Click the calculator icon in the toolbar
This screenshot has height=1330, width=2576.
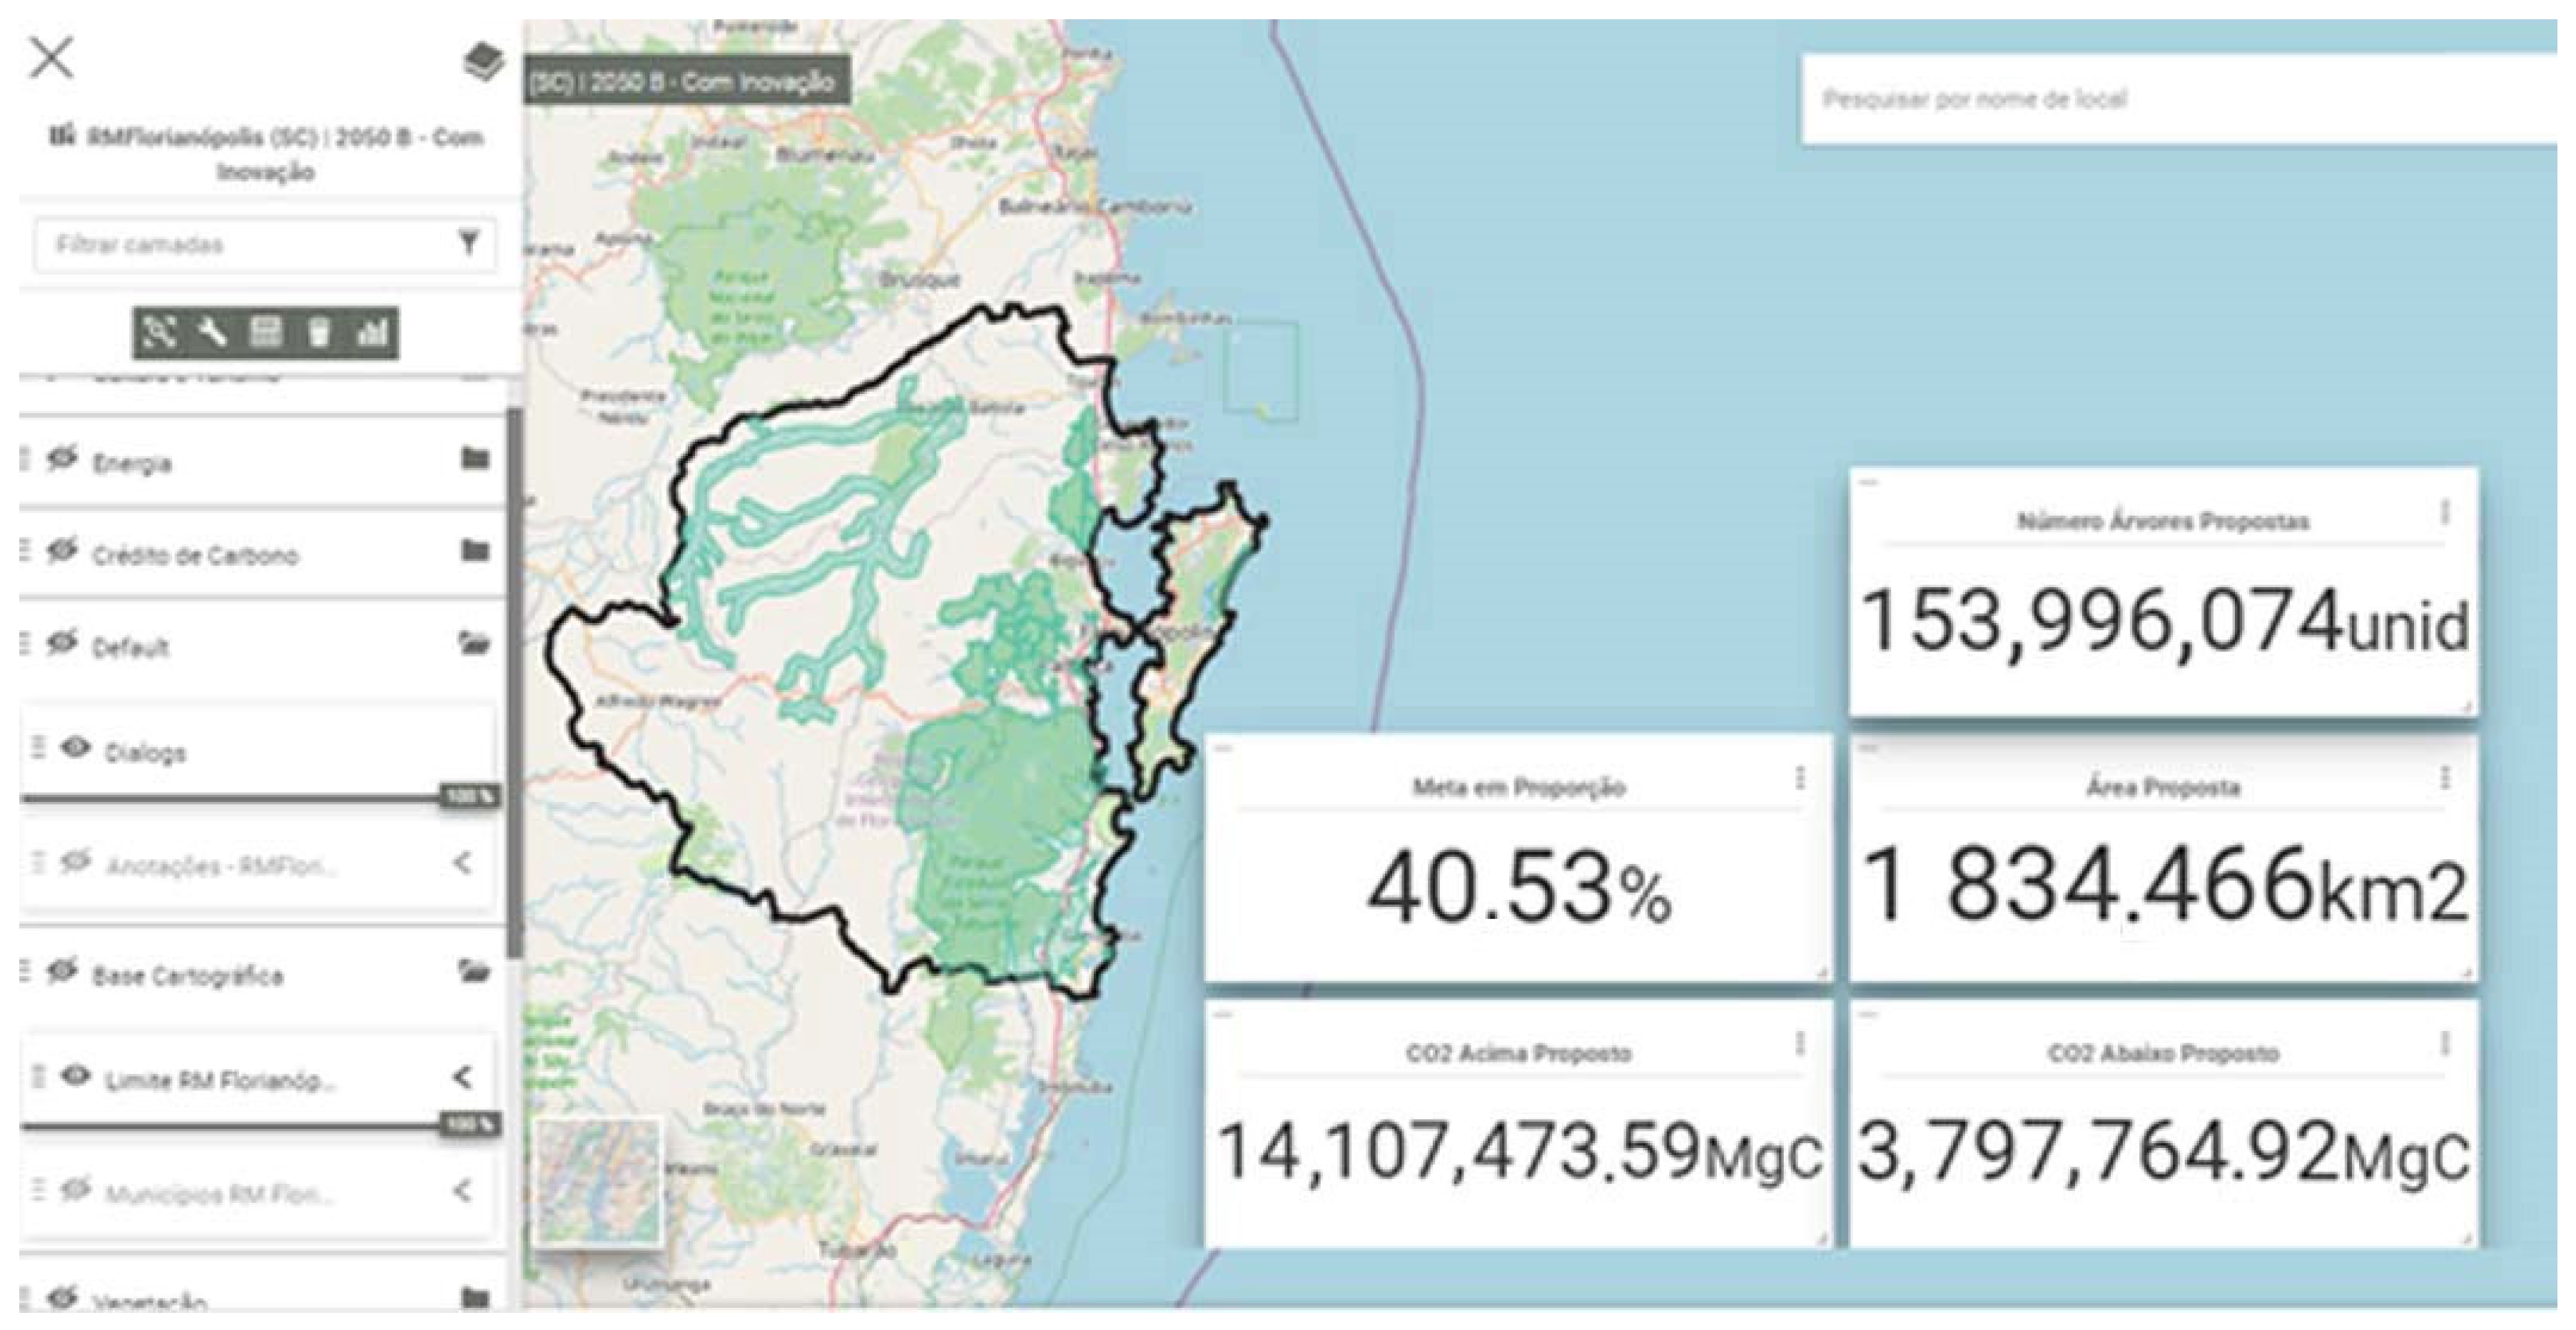coord(266,332)
